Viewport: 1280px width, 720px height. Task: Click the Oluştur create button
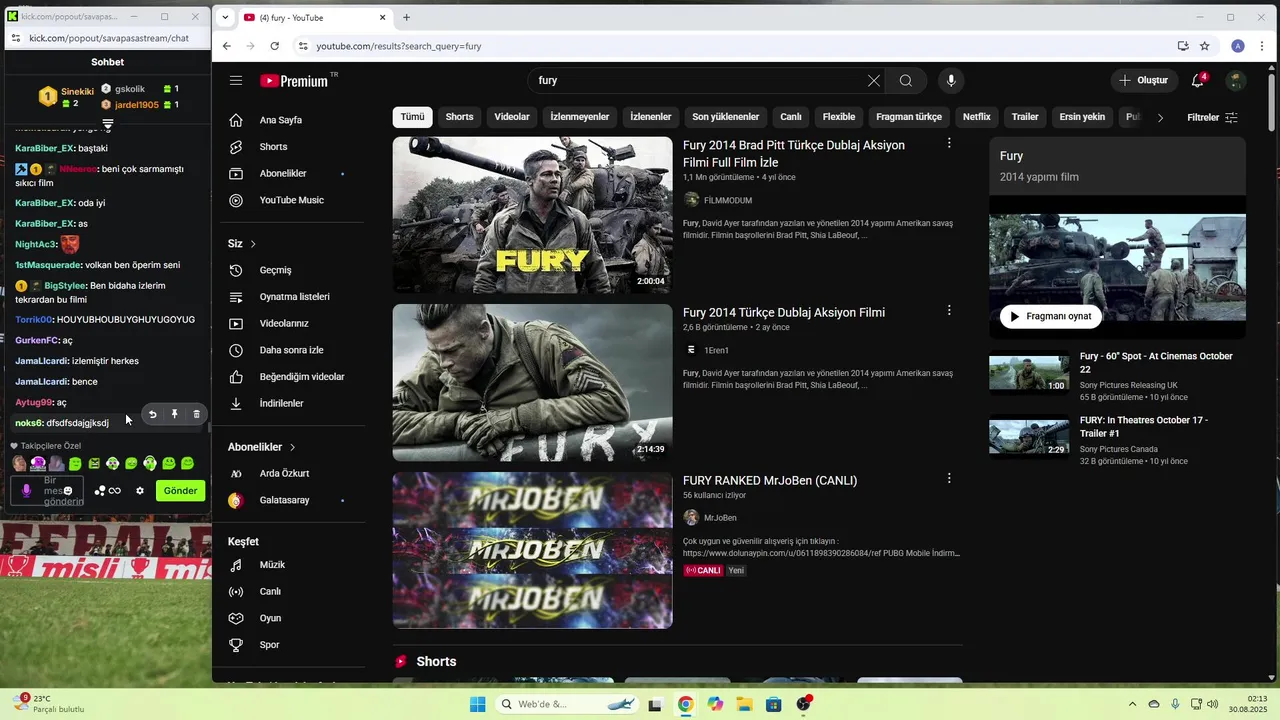coord(1144,81)
